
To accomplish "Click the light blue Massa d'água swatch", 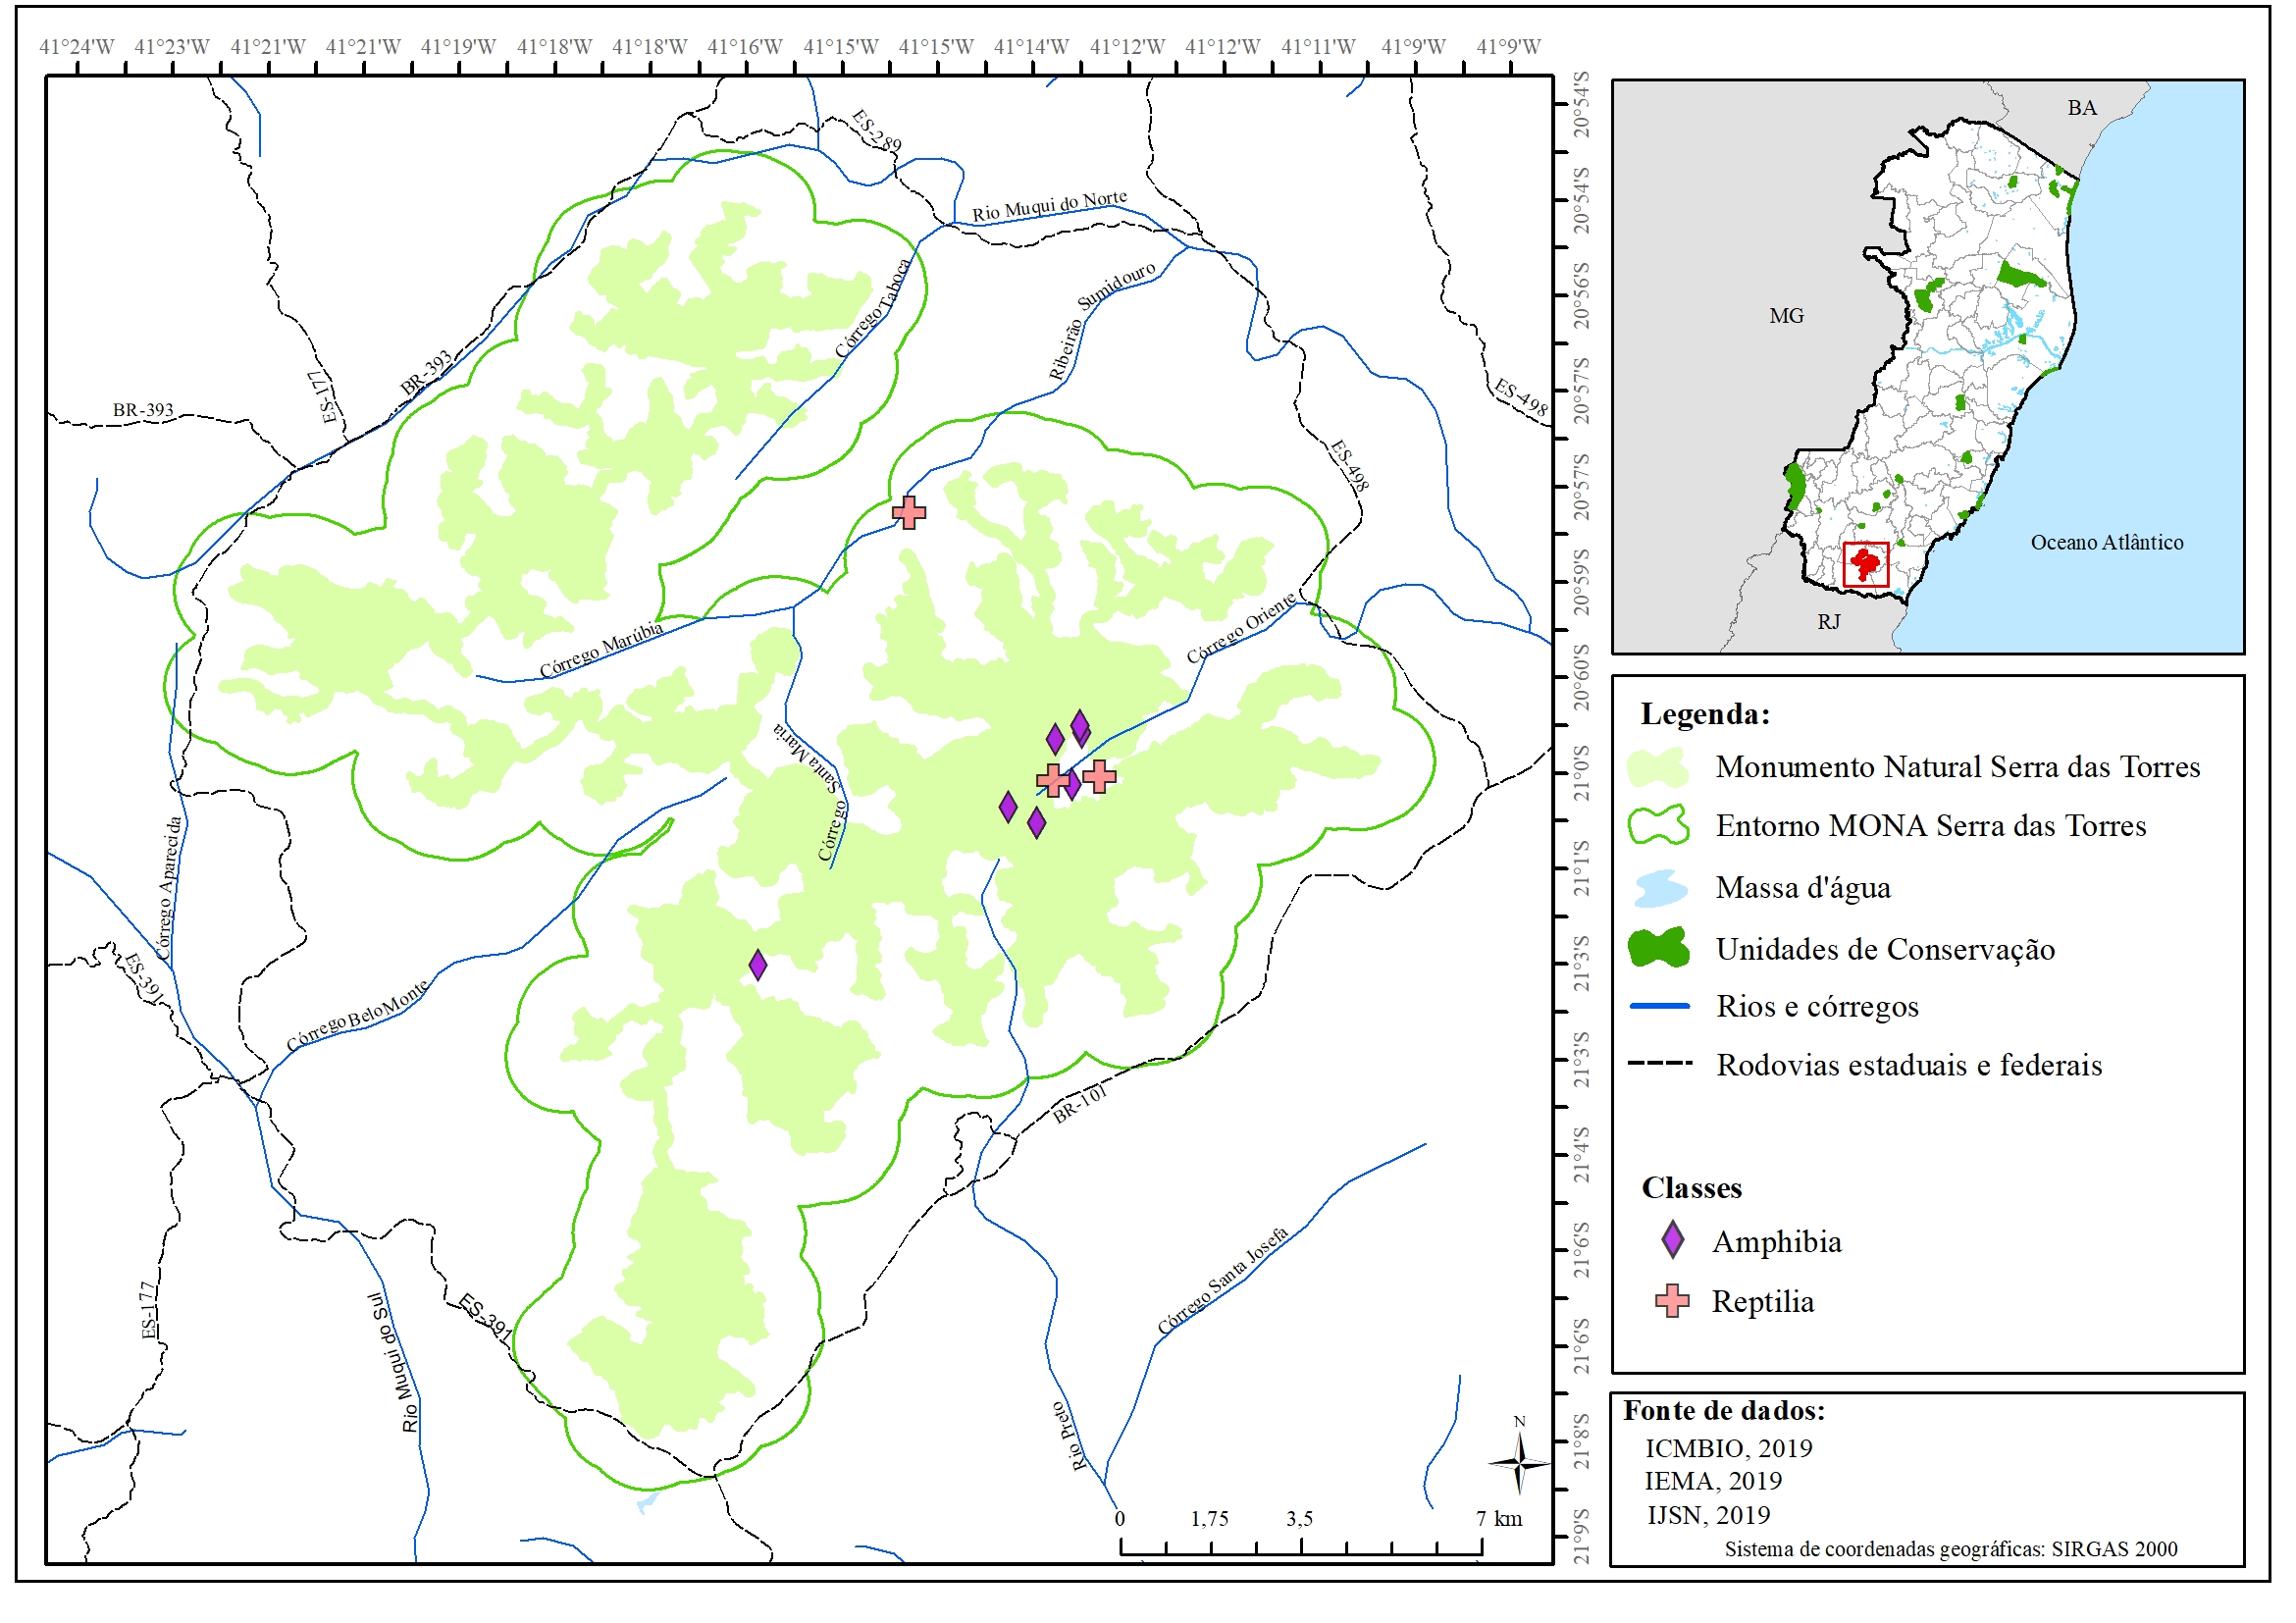I will pyautogui.click(x=1659, y=887).
